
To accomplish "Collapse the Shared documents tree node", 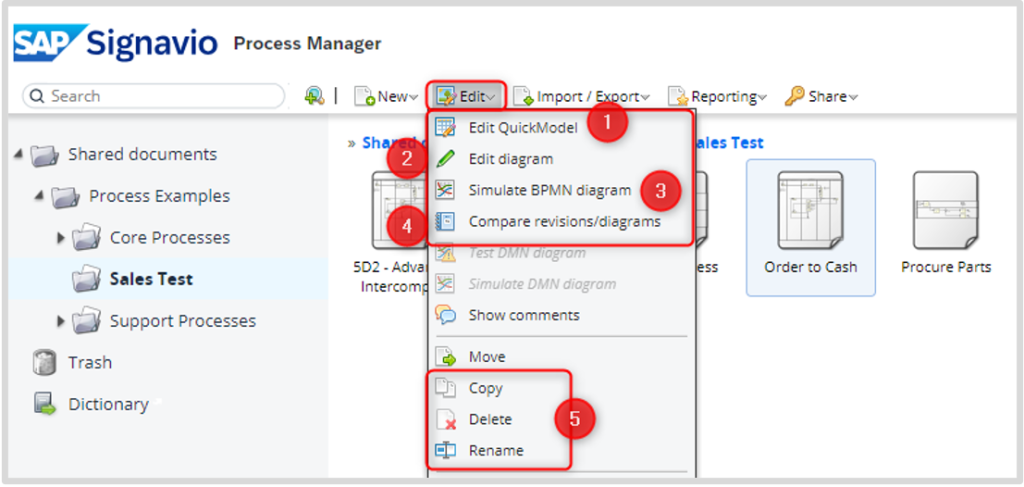I will click(18, 154).
